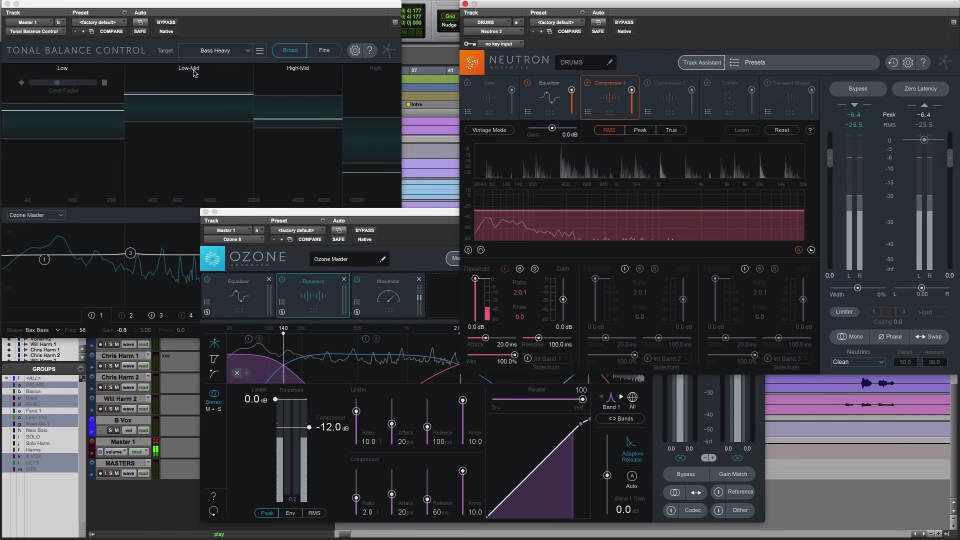Select True detection mode in Neutron
Screen dimensions: 960x540
[x=671, y=130]
